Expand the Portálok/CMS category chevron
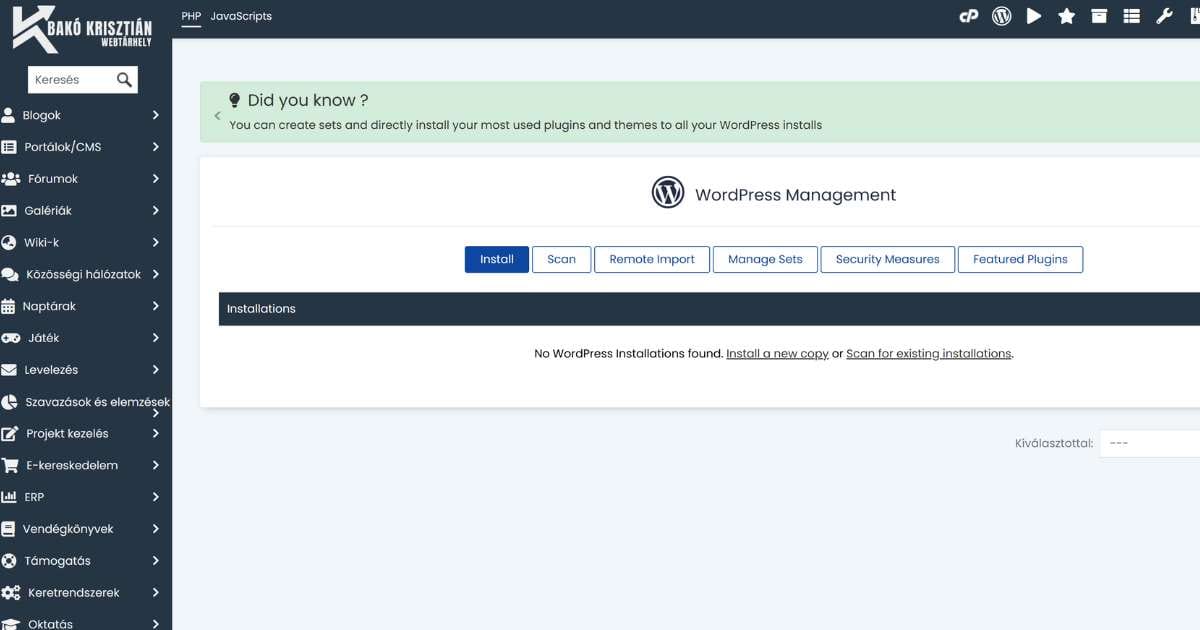Image resolution: width=1200 pixels, height=630 pixels. coord(156,147)
